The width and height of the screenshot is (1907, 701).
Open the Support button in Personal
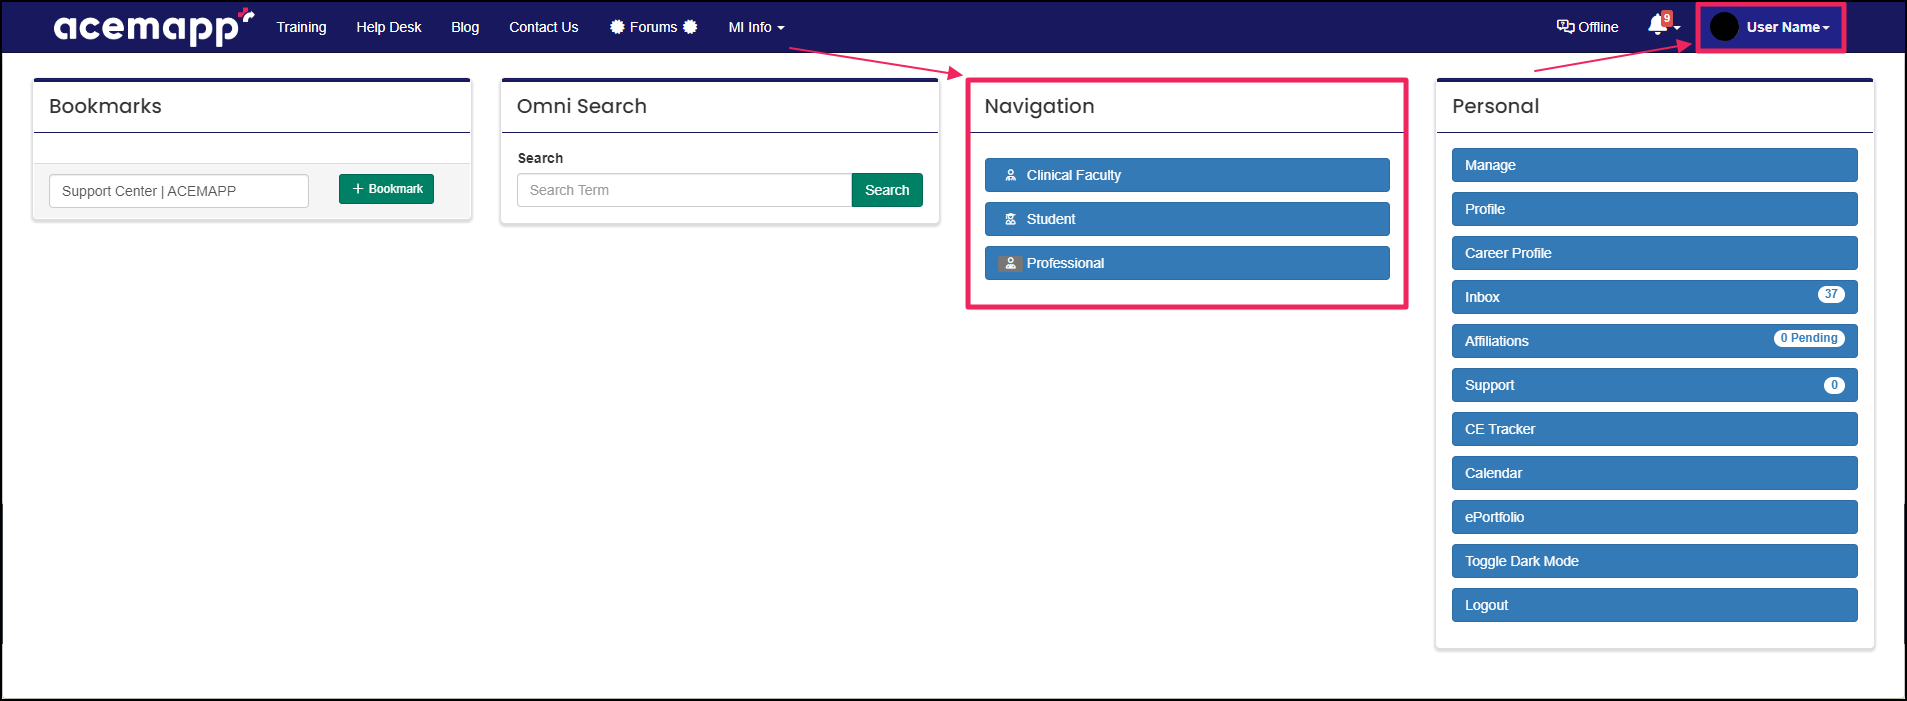1655,385
